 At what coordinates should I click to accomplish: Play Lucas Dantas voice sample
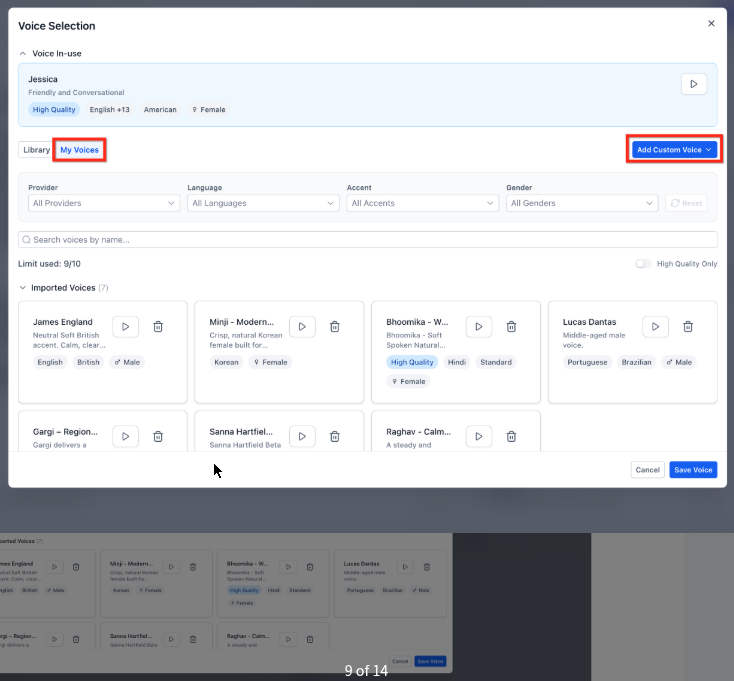pyautogui.click(x=655, y=327)
